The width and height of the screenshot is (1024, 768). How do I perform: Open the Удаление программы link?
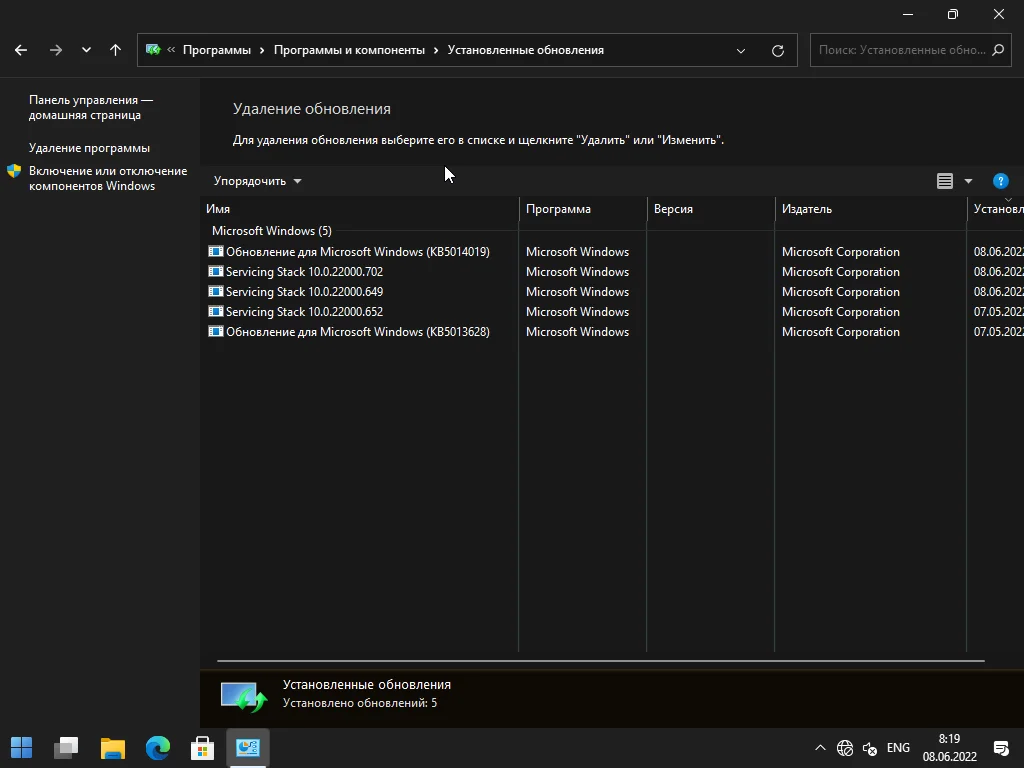pyautogui.click(x=89, y=148)
